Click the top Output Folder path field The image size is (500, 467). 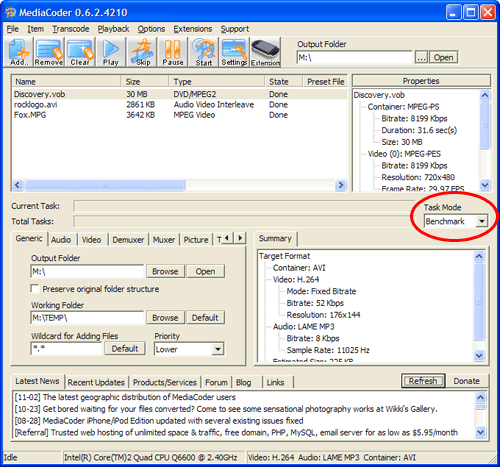pos(354,57)
